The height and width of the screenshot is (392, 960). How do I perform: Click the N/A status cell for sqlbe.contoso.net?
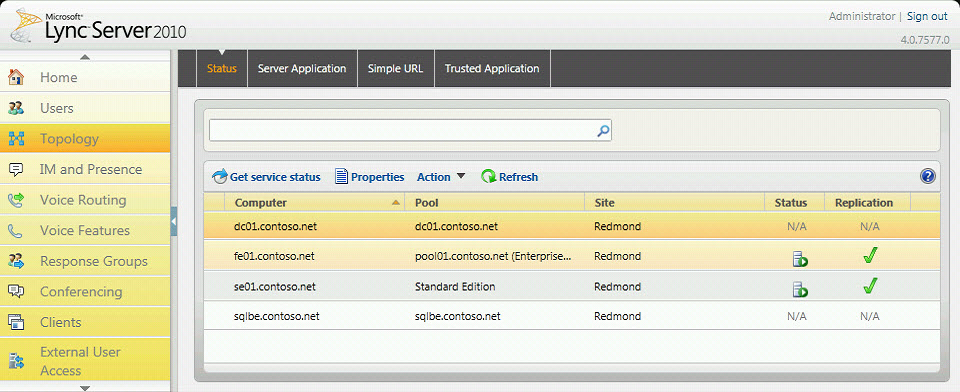[x=797, y=317]
